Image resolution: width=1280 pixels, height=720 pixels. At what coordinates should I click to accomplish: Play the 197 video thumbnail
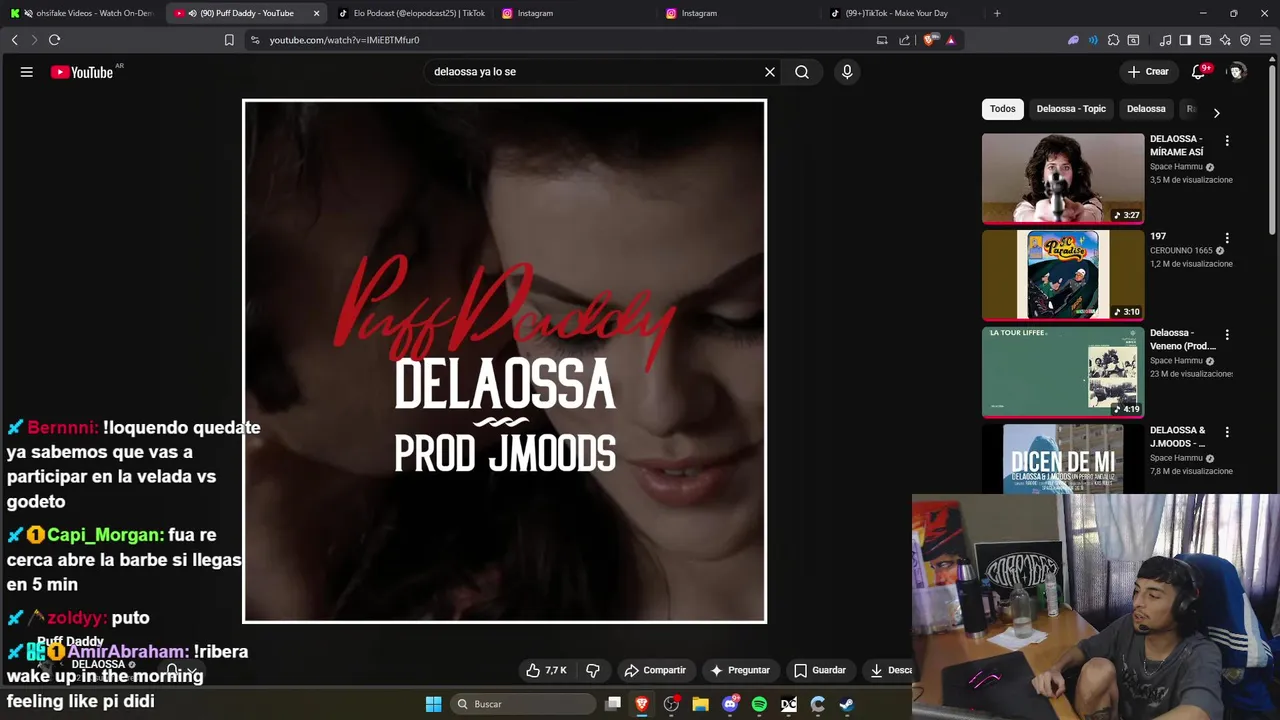tap(1063, 275)
